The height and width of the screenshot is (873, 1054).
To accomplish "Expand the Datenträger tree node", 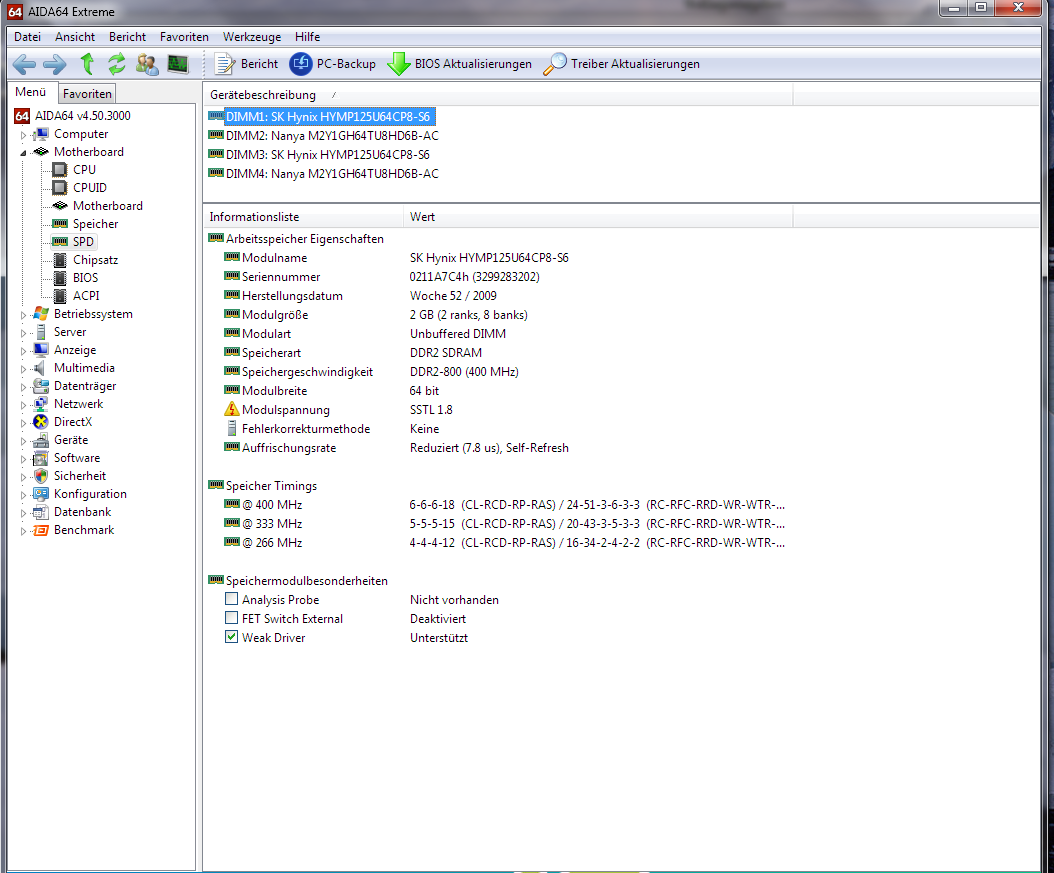I will coord(23,387).
